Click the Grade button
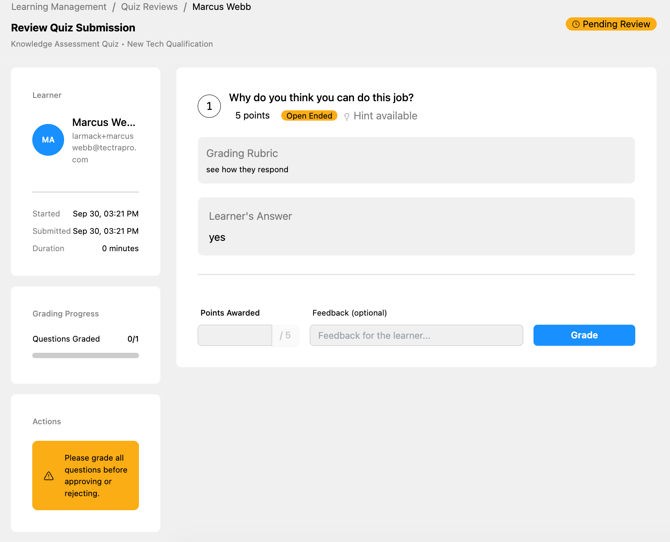The image size is (670, 542). click(584, 335)
